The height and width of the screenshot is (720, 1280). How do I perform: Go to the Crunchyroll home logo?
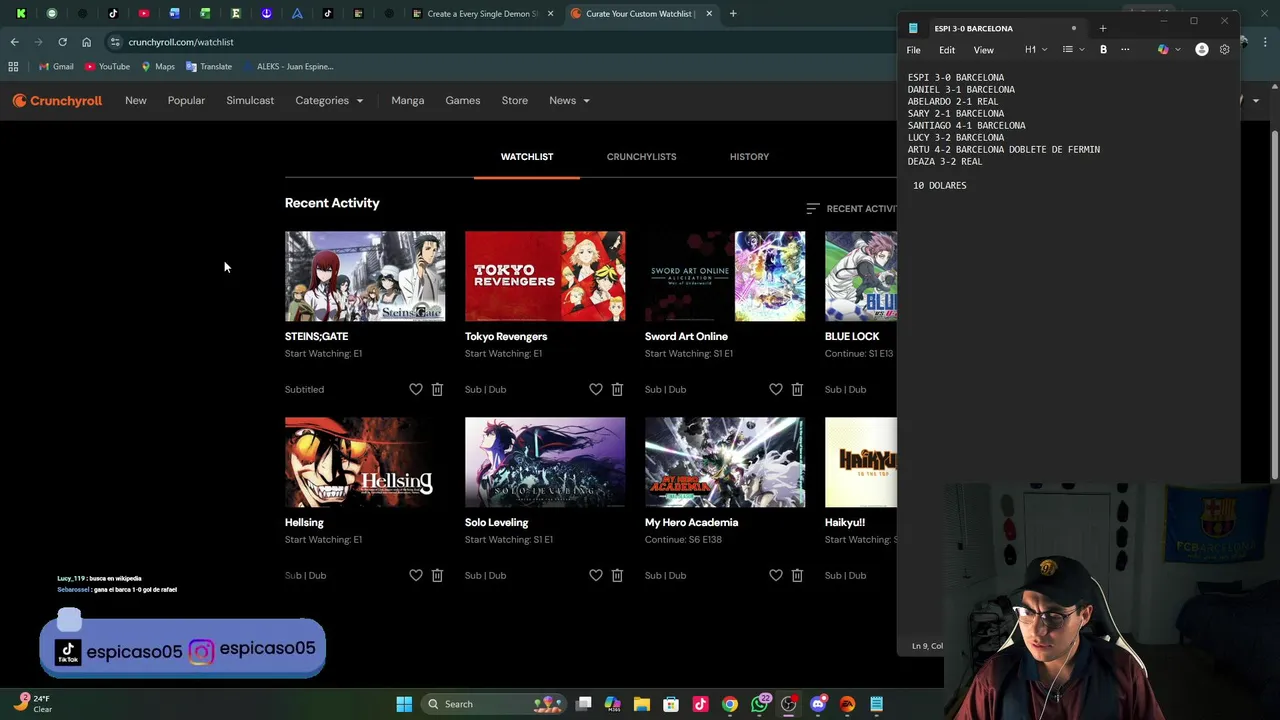[57, 100]
